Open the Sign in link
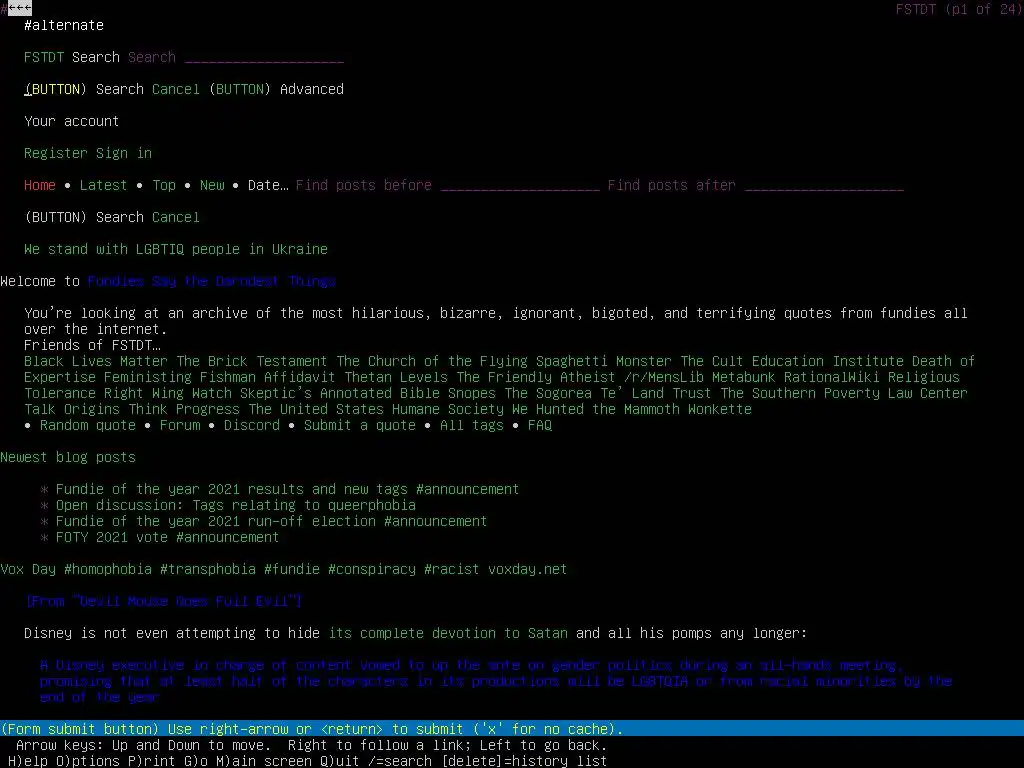 tap(124, 153)
